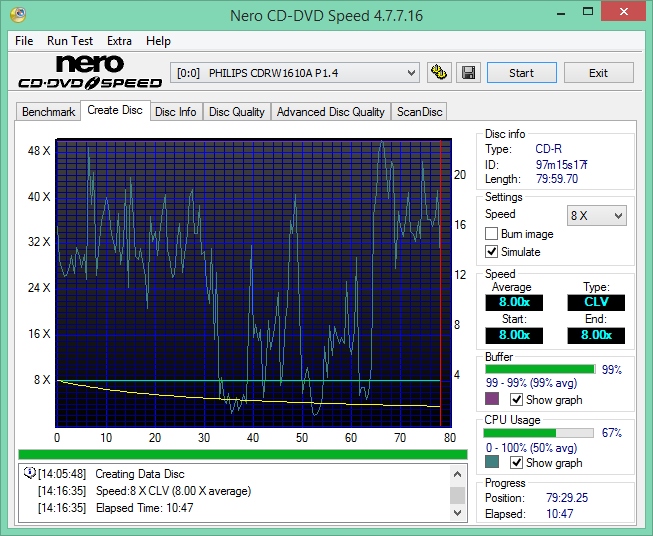
Task: Click the clock icon in the log
Action: [29, 474]
